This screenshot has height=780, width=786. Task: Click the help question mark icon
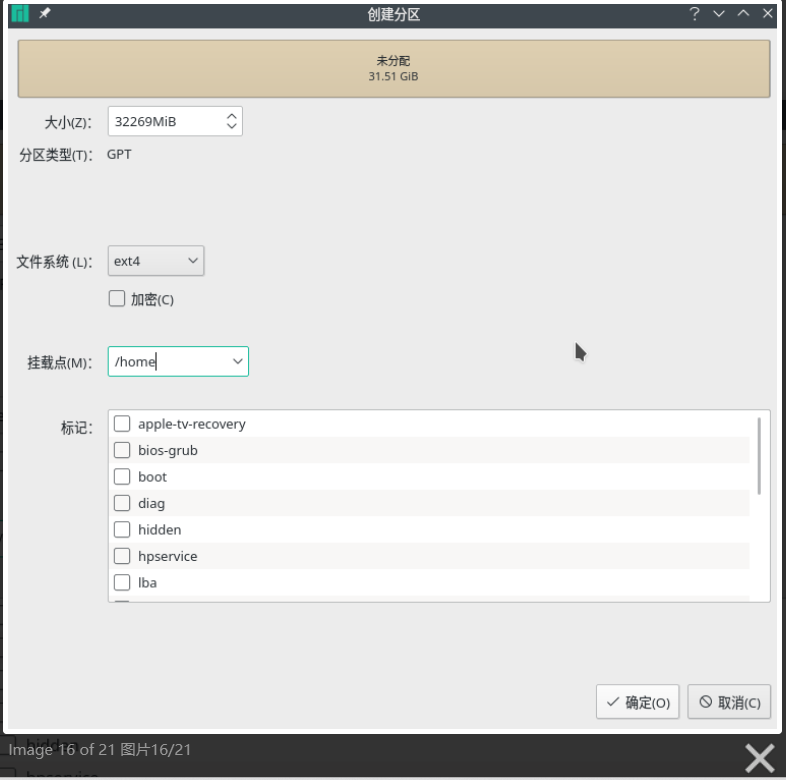694,14
